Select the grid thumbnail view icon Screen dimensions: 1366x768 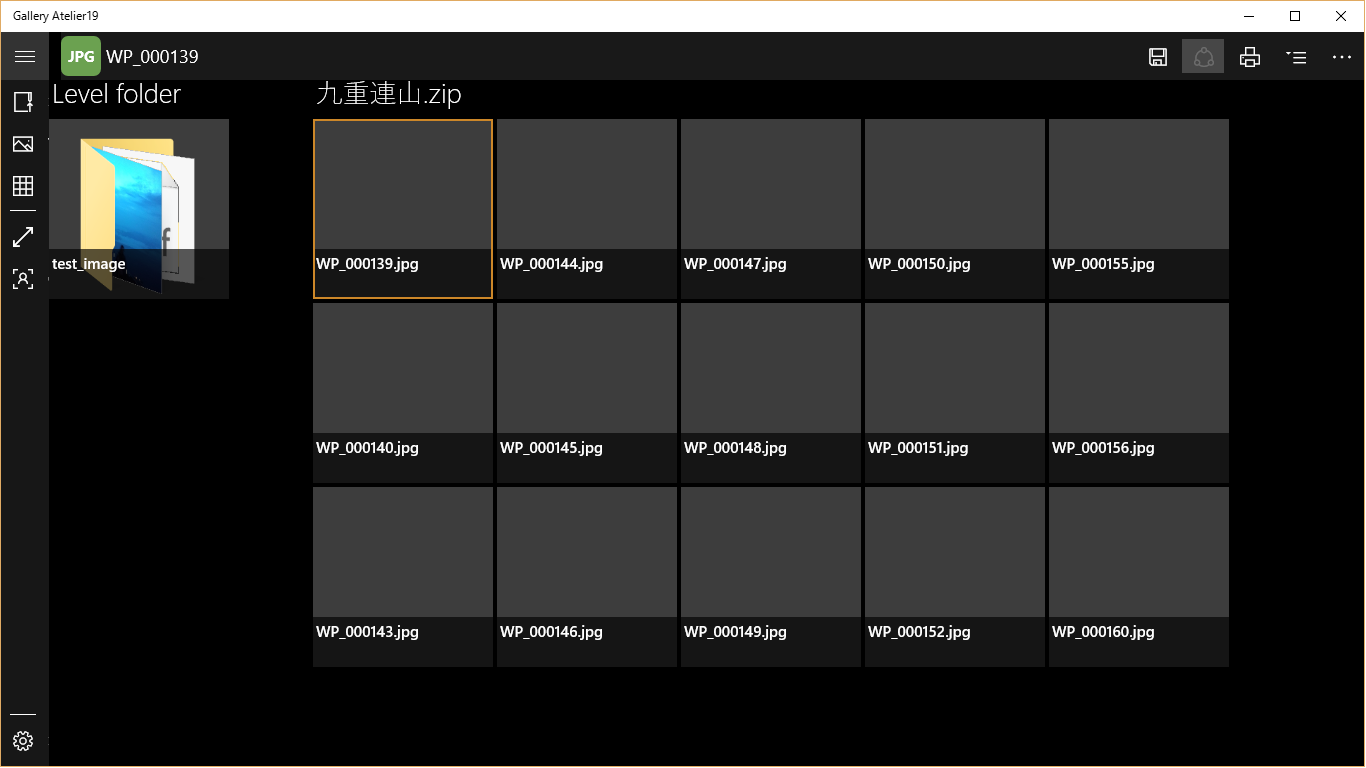pos(23,186)
